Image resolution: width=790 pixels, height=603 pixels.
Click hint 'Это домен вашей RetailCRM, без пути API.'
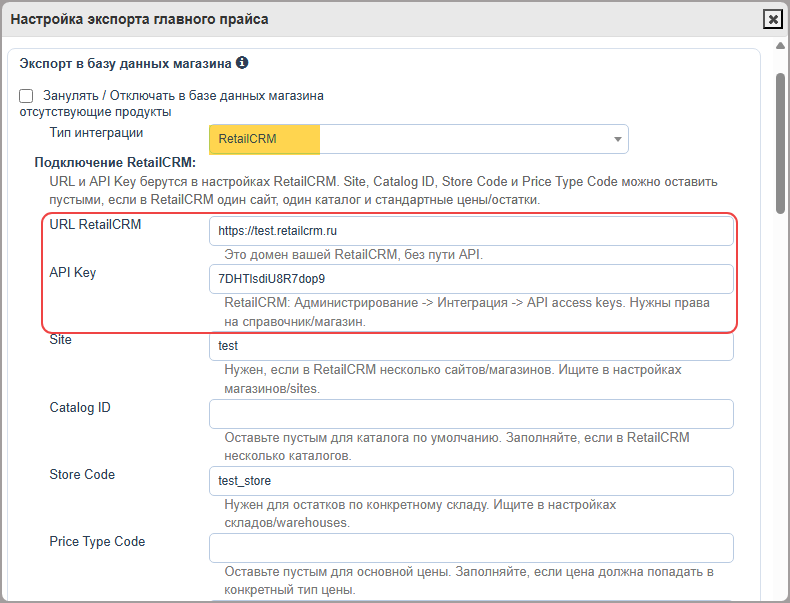coord(353,255)
